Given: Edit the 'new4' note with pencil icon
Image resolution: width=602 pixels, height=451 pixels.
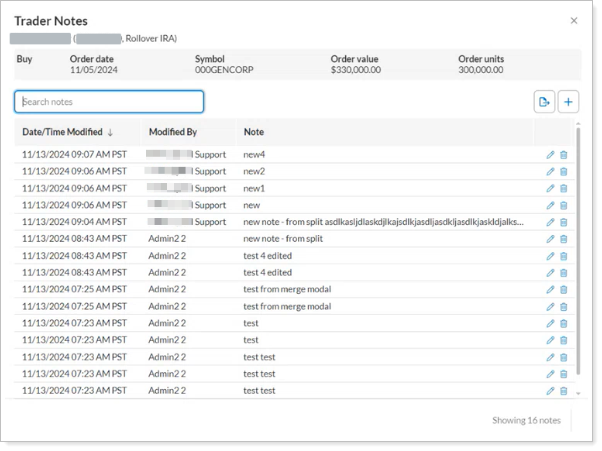Looking at the screenshot, I should pos(550,155).
